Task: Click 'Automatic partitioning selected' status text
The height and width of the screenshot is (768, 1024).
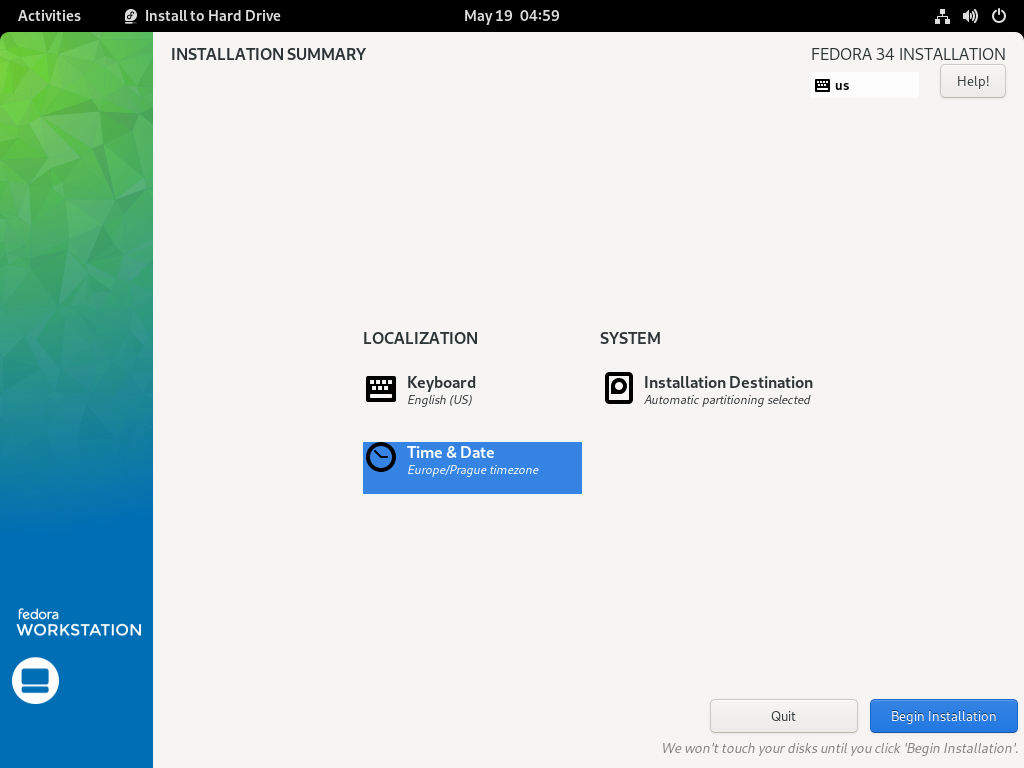Action: click(x=727, y=400)
